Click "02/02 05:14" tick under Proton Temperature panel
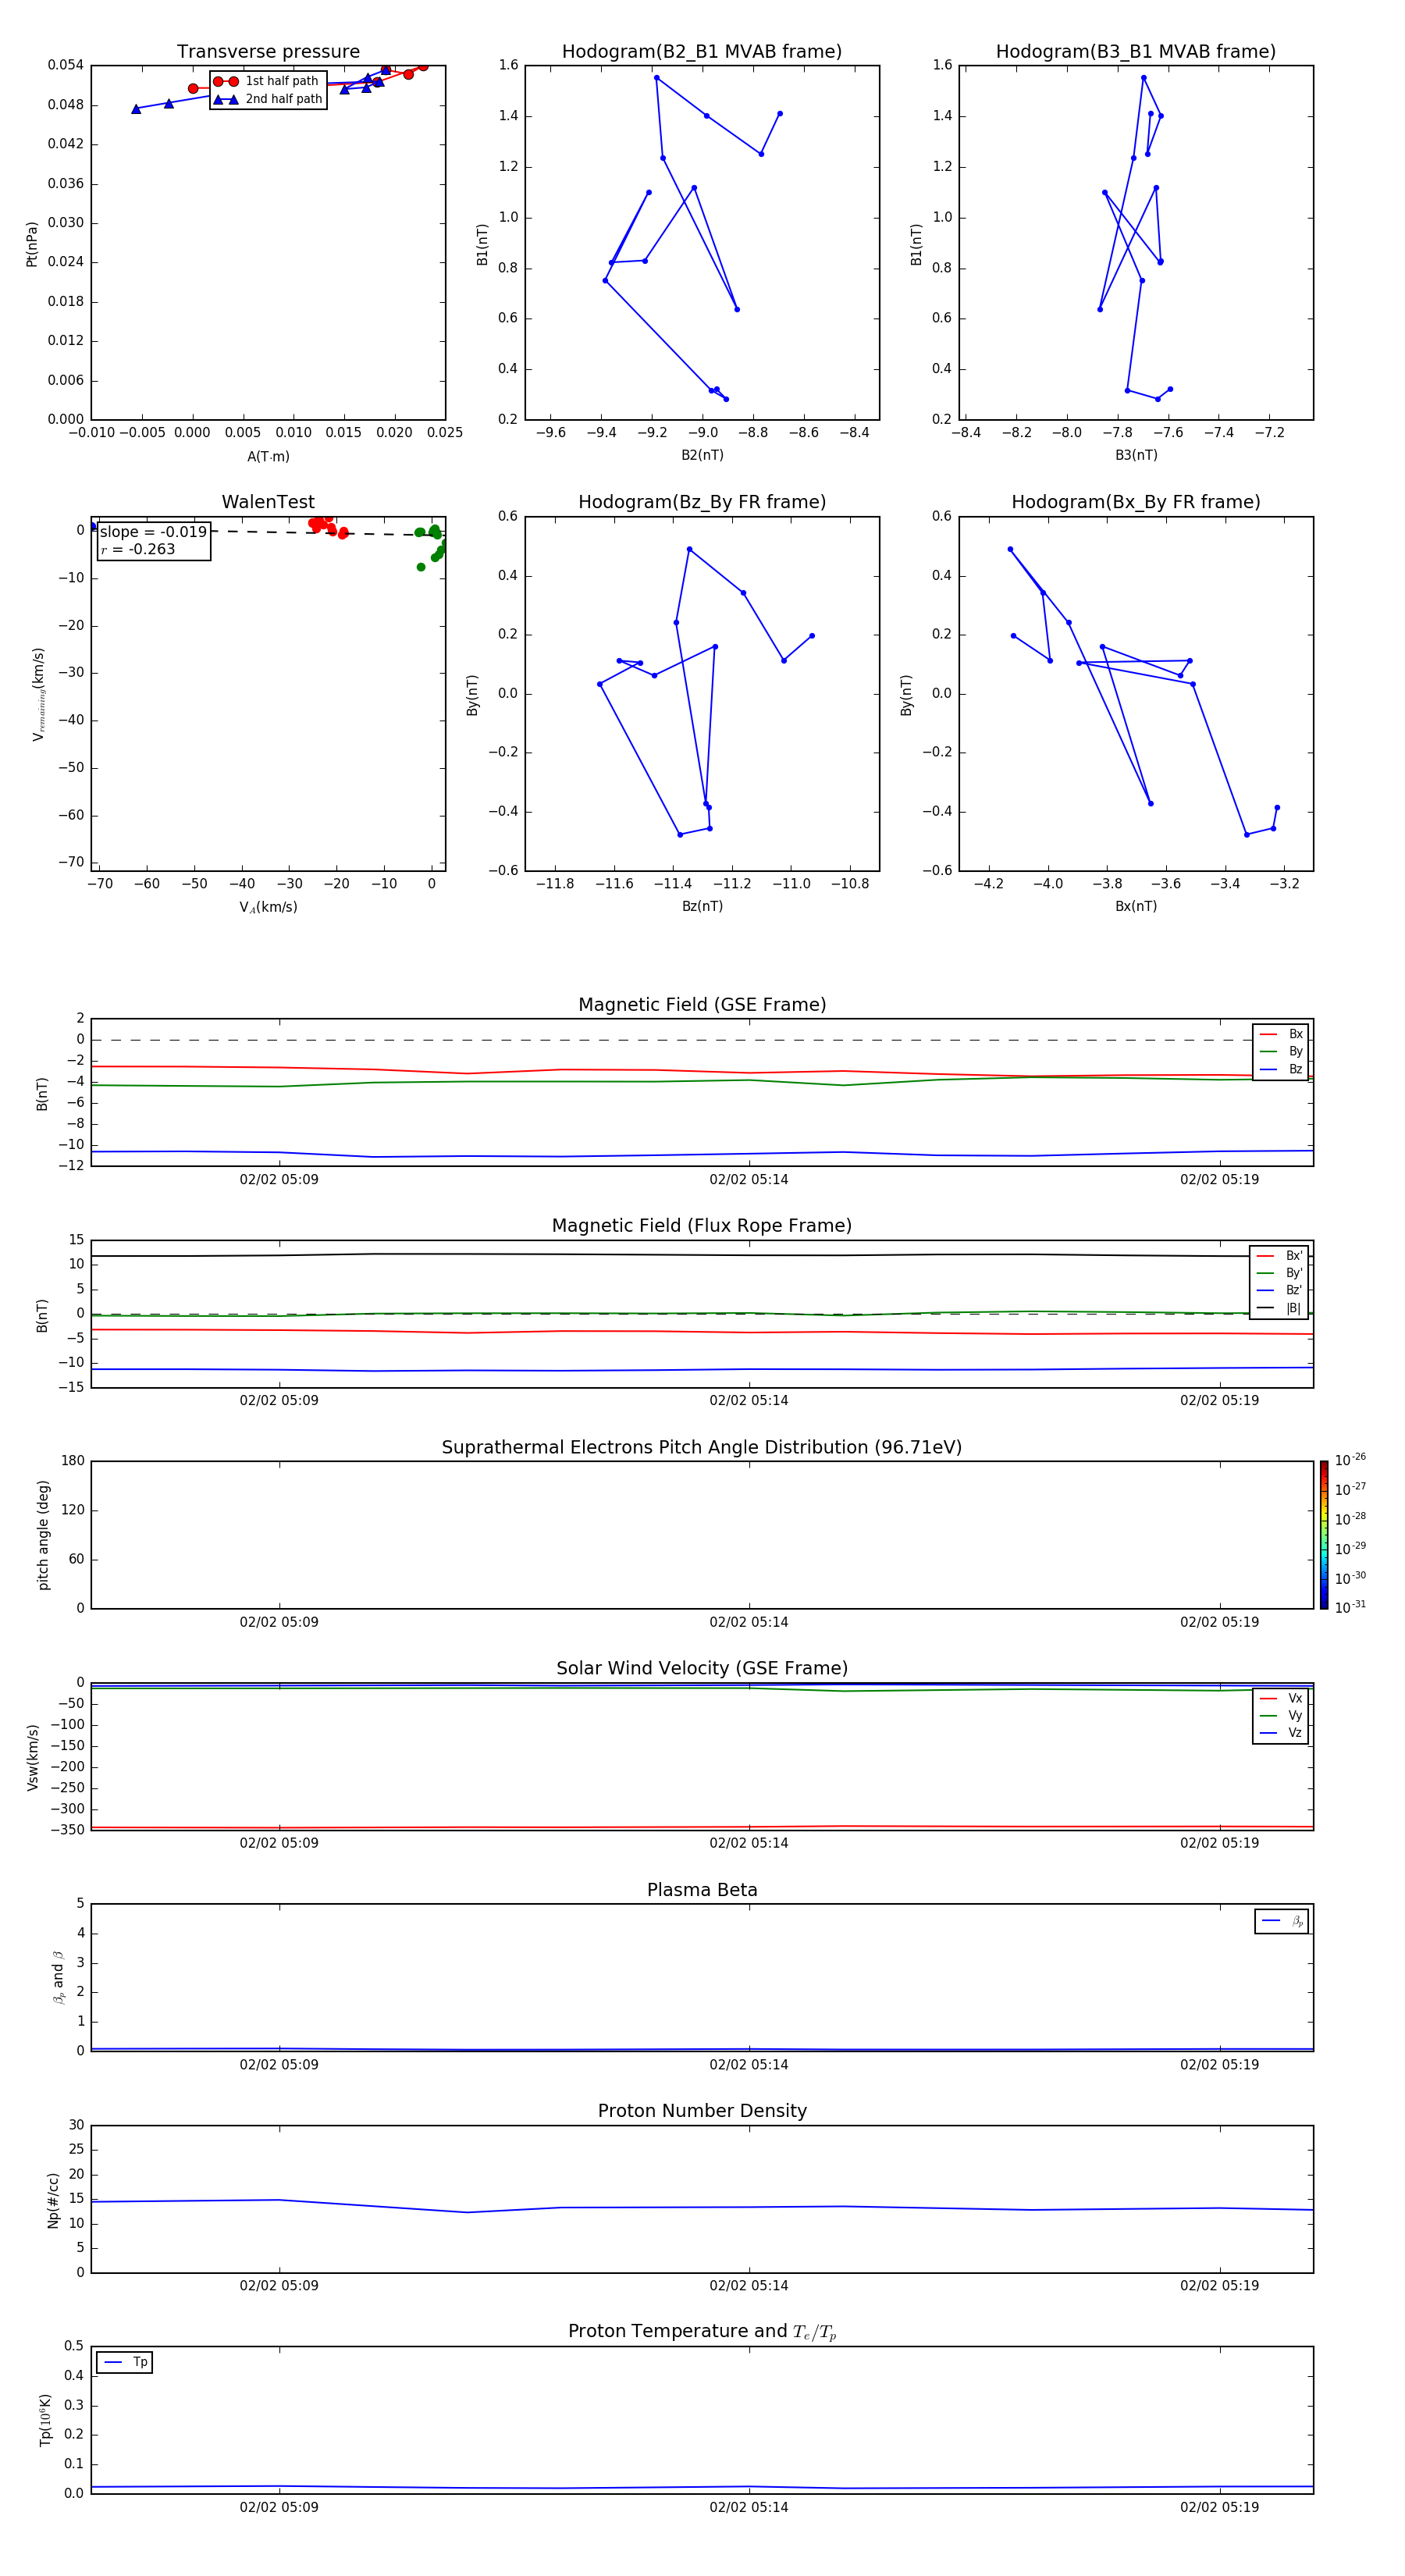The height and width of the screenshot is (2576, 1405). 749,2507
